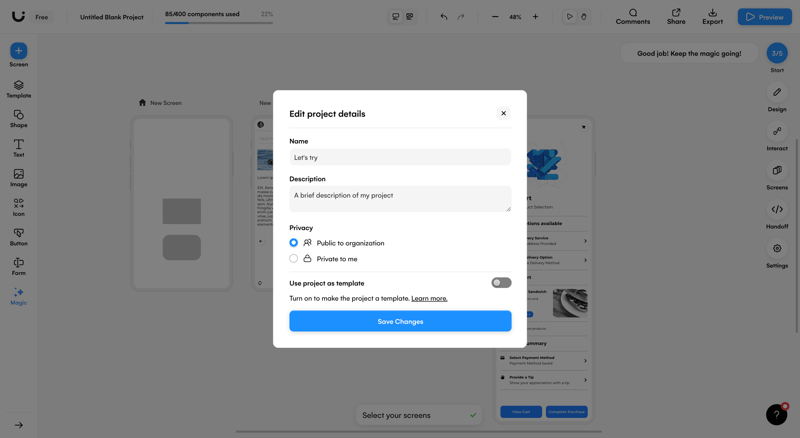The image size is (800, 438).
Task: Click the Preview button
Action: point(764,17)
